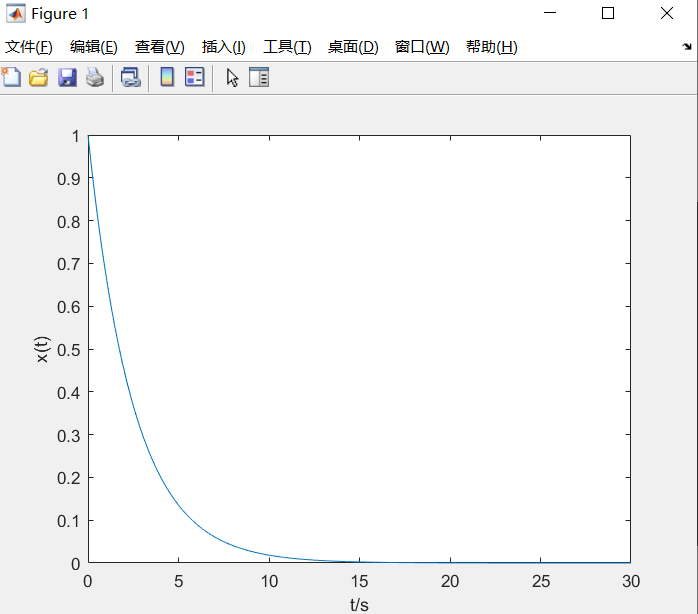Screen dimensions: 698x614
Task: Open the 插入(I) menu
Action: coord(223,47)
